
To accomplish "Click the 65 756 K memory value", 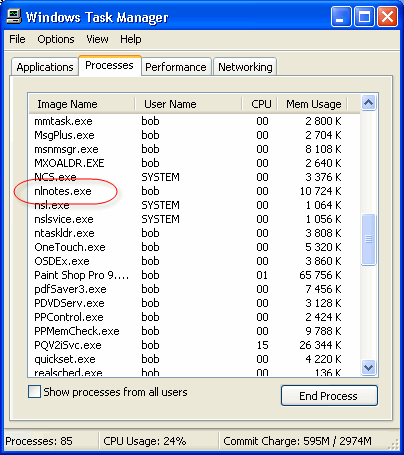I will point(320,275).
